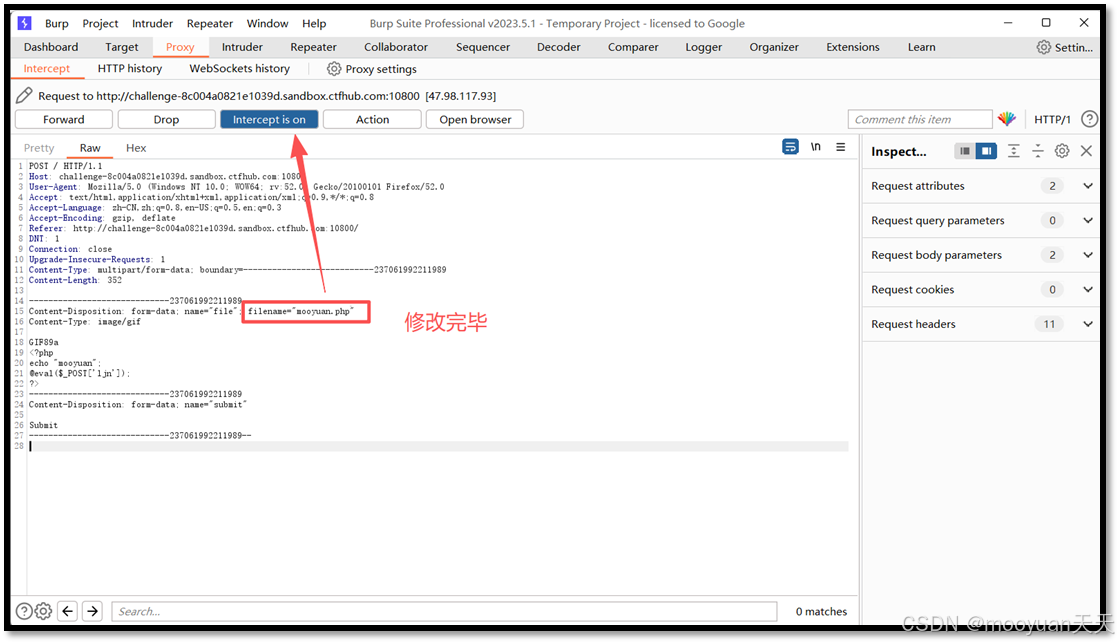Toggle the Intercept is on button
Screen dimensions: 1119x644
[x=269, y=119]
